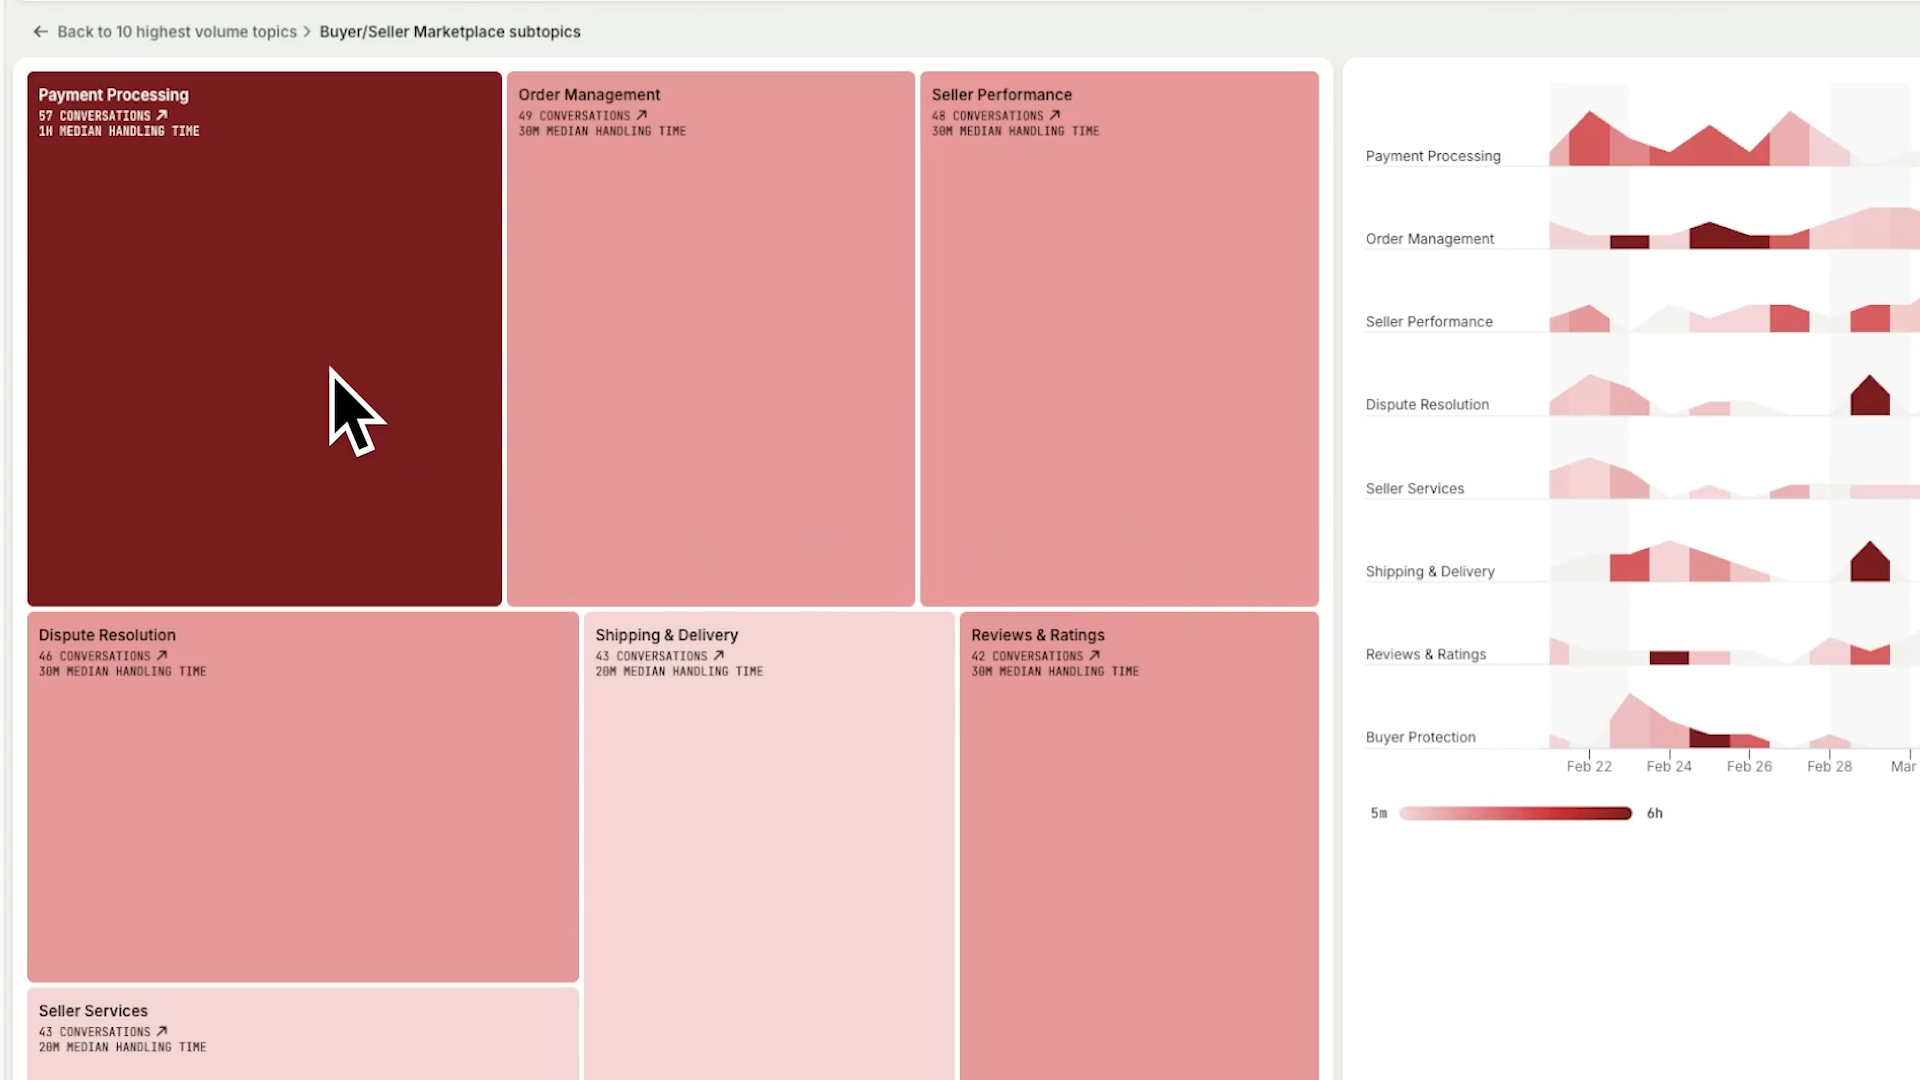
Task: Open Order Management conversations arrow icon
Action: [x=642, y=115]
